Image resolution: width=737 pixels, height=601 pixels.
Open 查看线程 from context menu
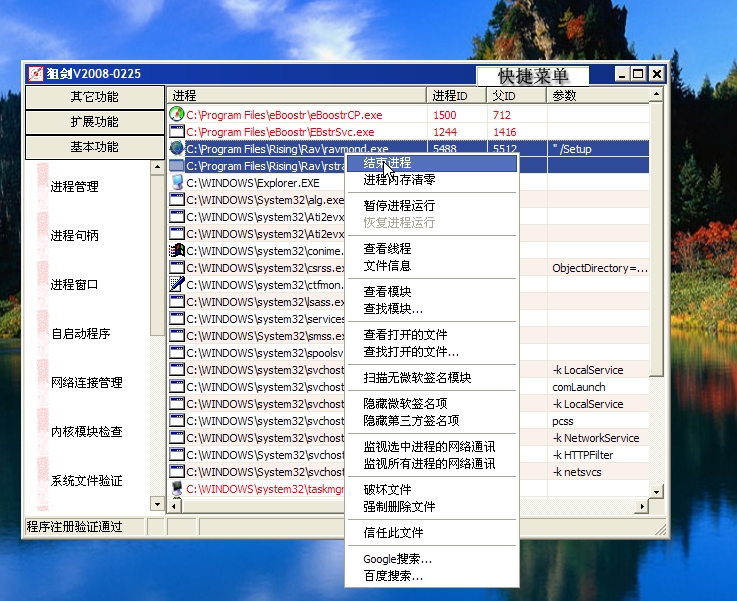point(432,249)
